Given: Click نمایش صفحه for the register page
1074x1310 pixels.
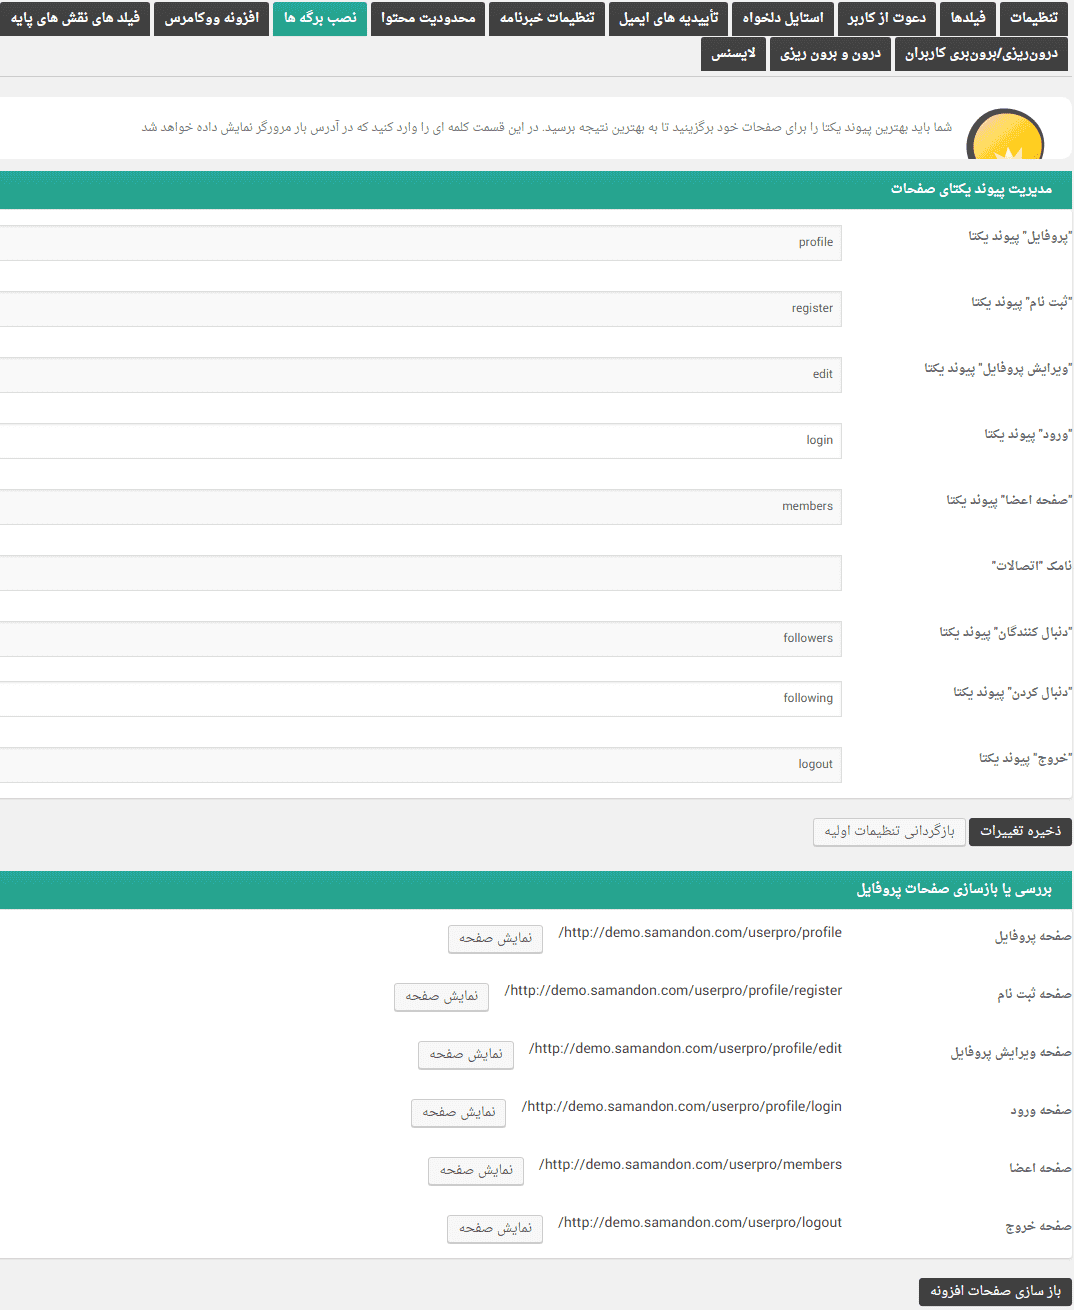Looking at the screenshot, I should [441, 997].
